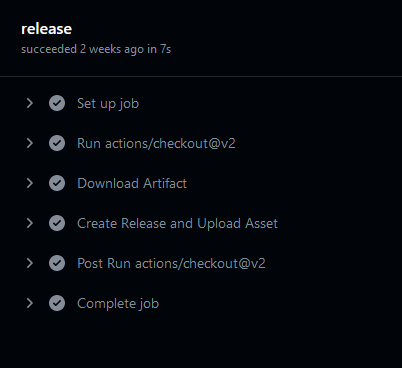Expand the Set up job step chevron

coord(30,103)
